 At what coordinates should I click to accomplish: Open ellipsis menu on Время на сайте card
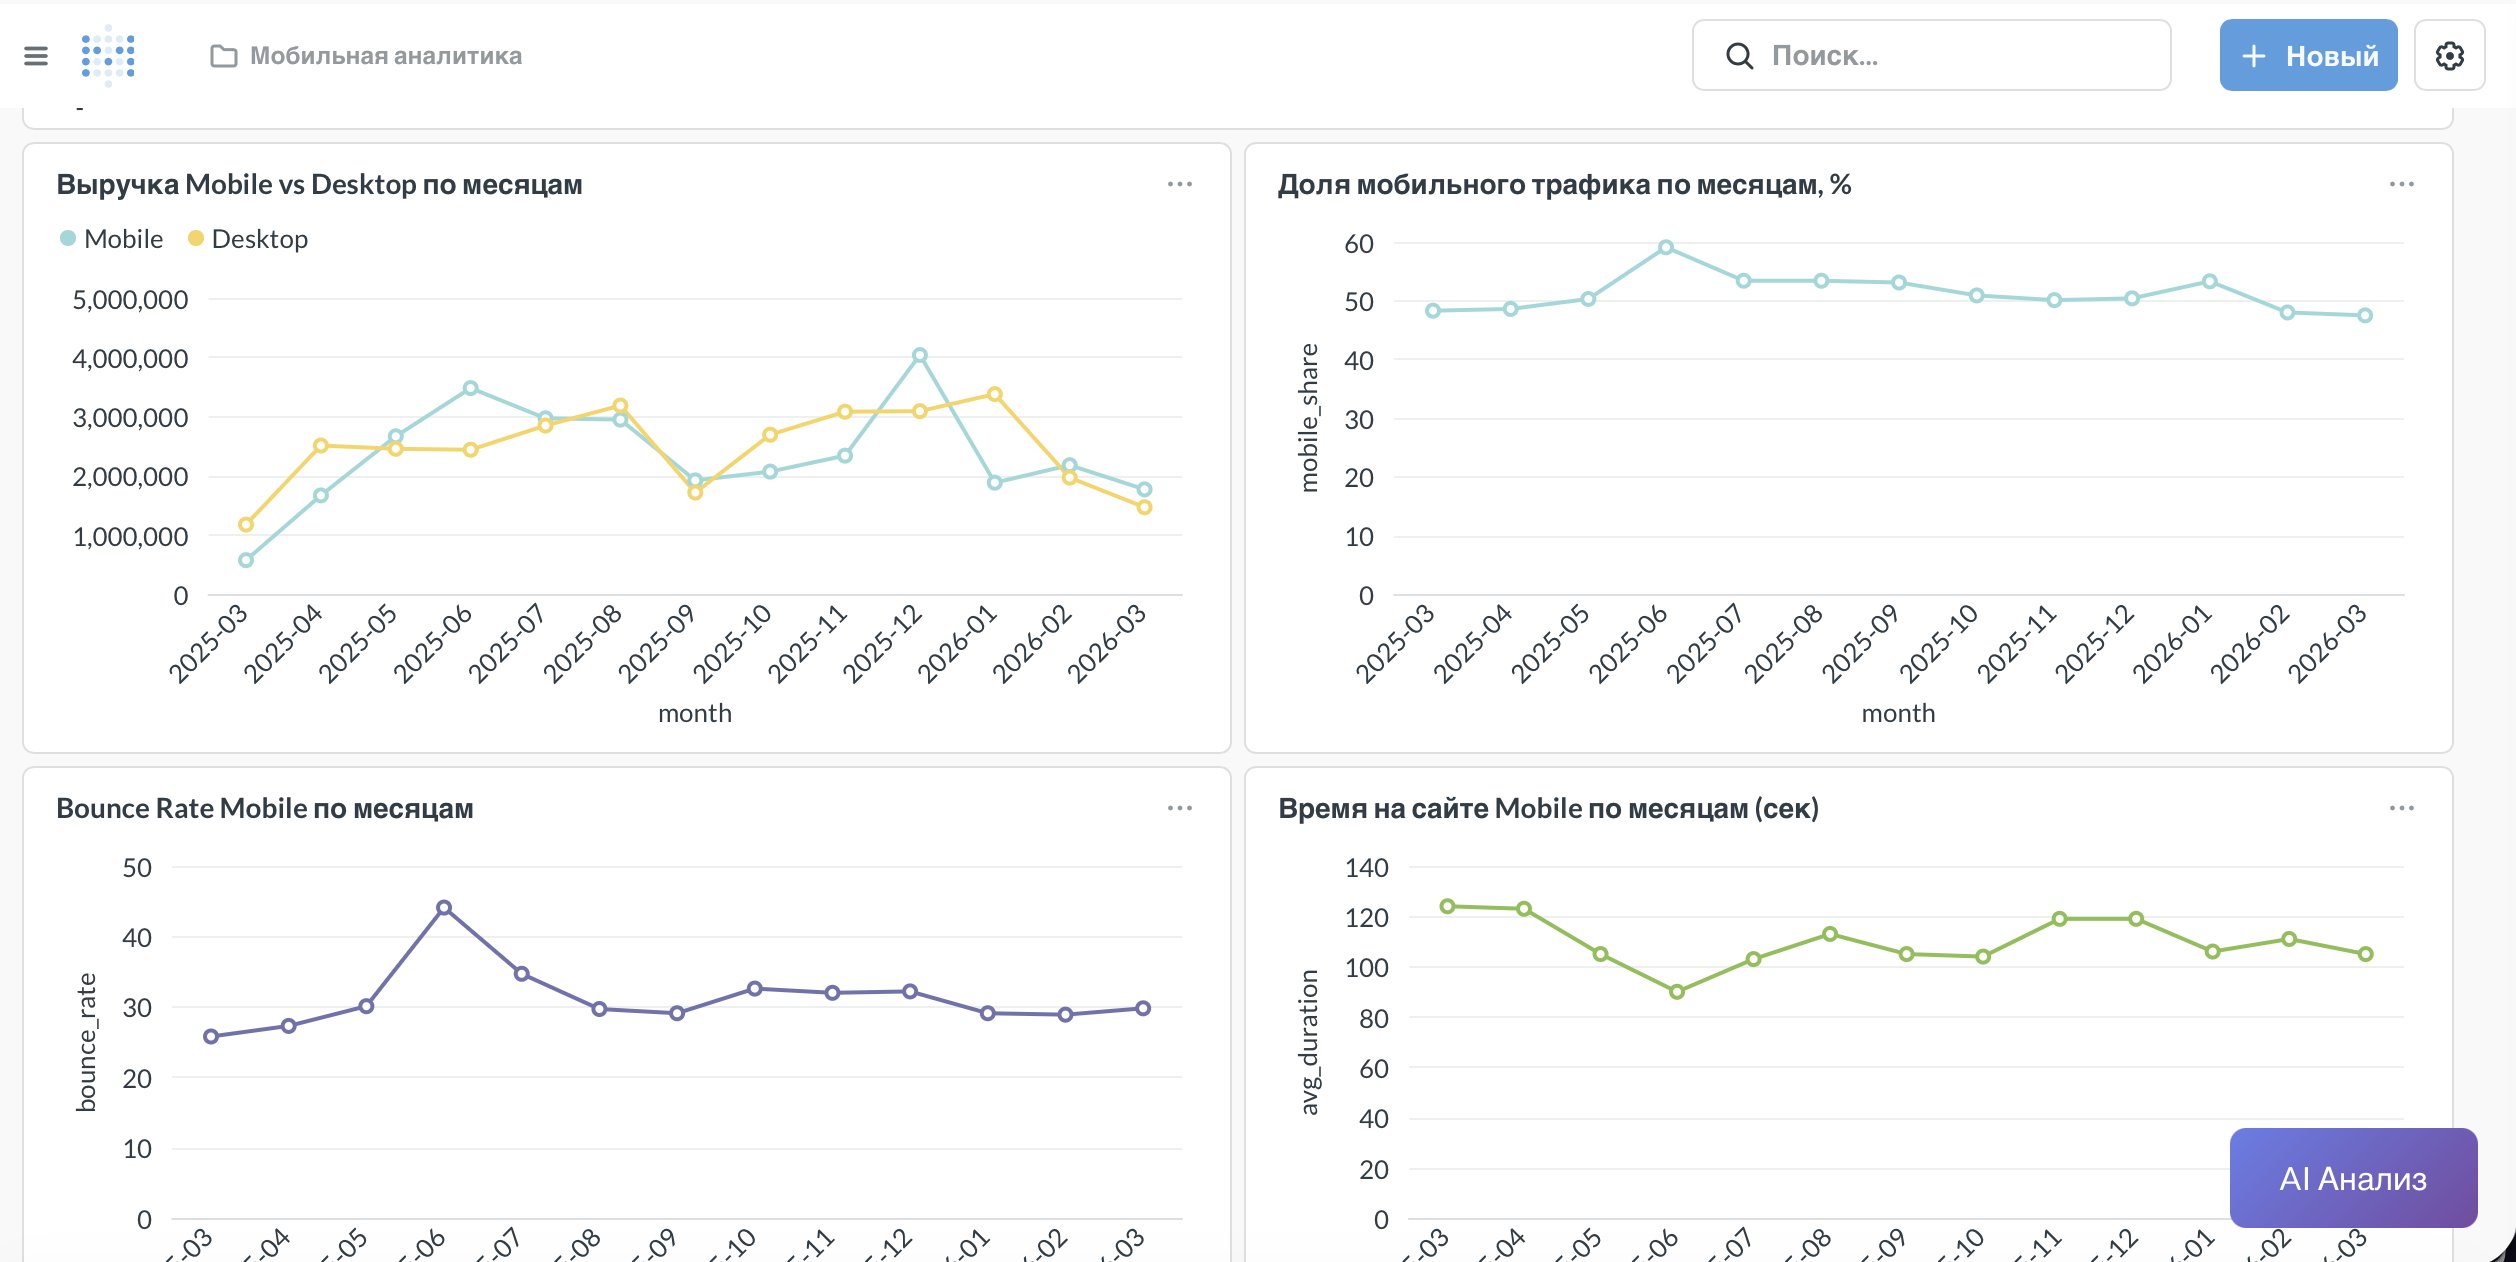point(2401,808)
